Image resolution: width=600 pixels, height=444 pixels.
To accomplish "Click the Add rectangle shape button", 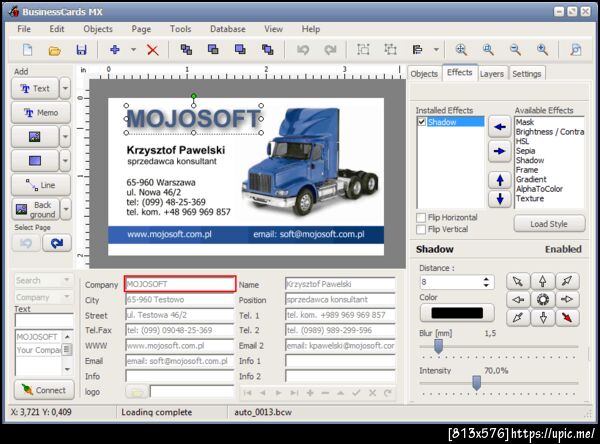I will tap(35, 161).
